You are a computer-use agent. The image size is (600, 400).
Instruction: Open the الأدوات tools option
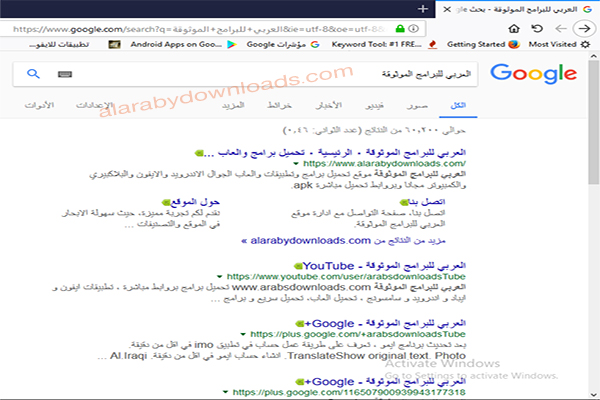tap(39, 105)
